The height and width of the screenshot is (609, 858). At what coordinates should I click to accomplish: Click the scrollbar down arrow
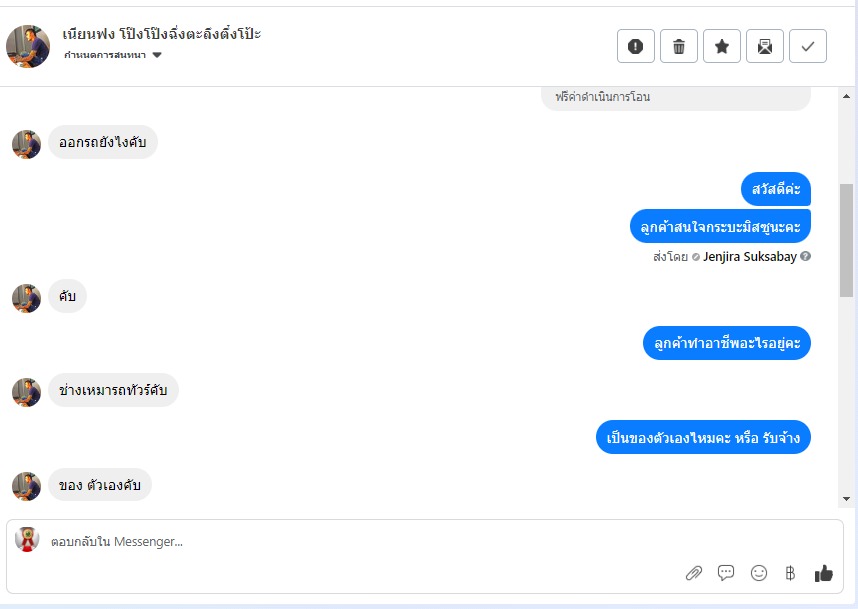[847, 499]
